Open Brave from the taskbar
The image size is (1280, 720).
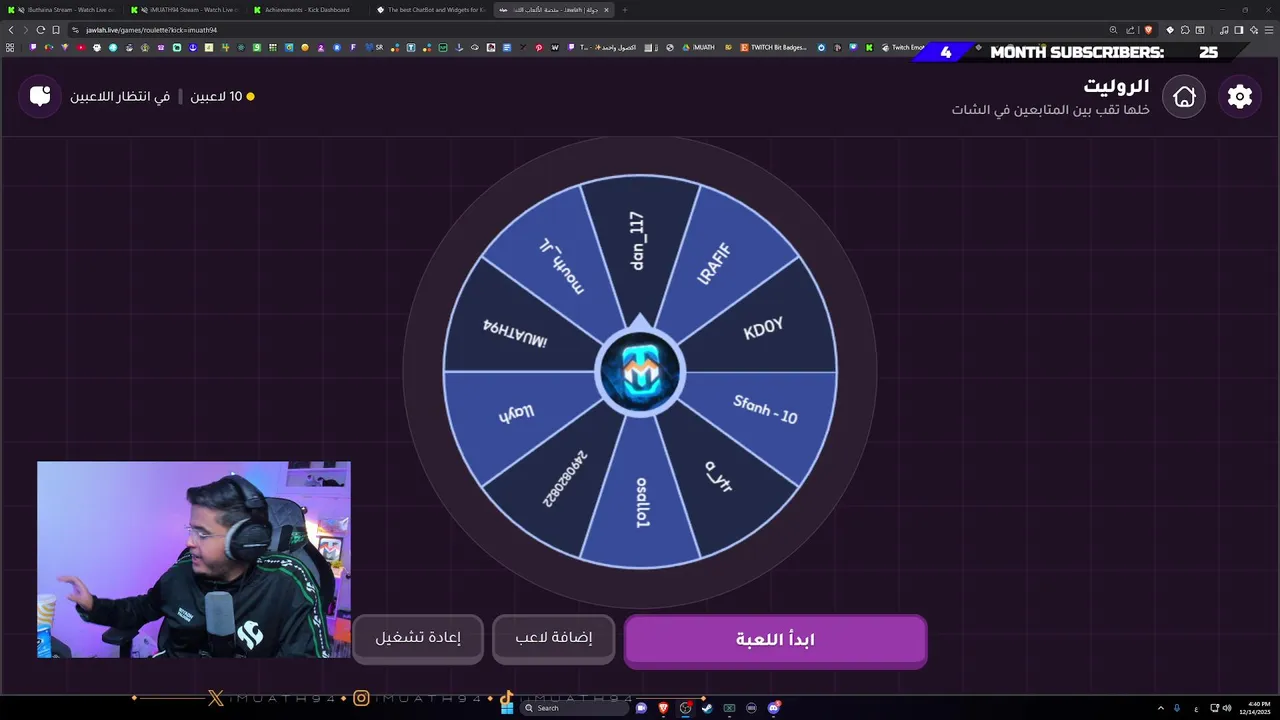663,708
